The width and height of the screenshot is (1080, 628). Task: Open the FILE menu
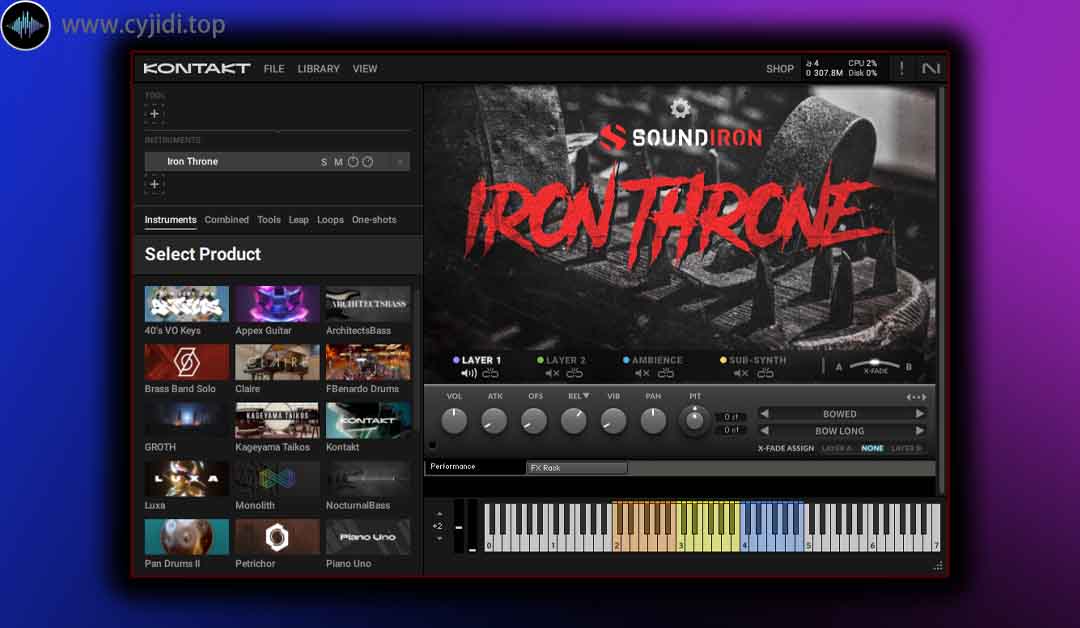coord(274,69)
